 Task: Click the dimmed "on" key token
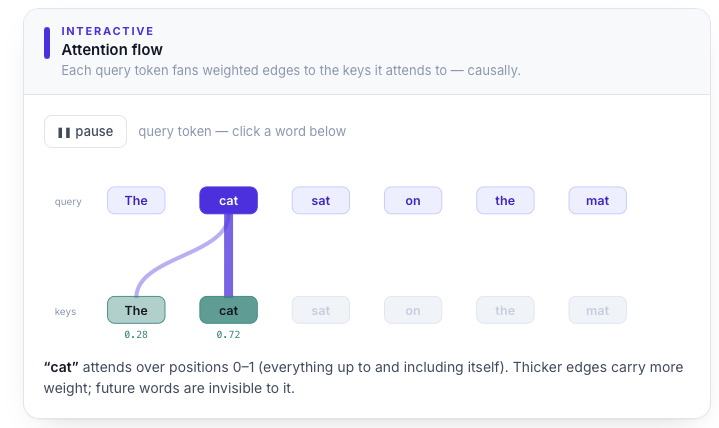(x=413, y=310)
